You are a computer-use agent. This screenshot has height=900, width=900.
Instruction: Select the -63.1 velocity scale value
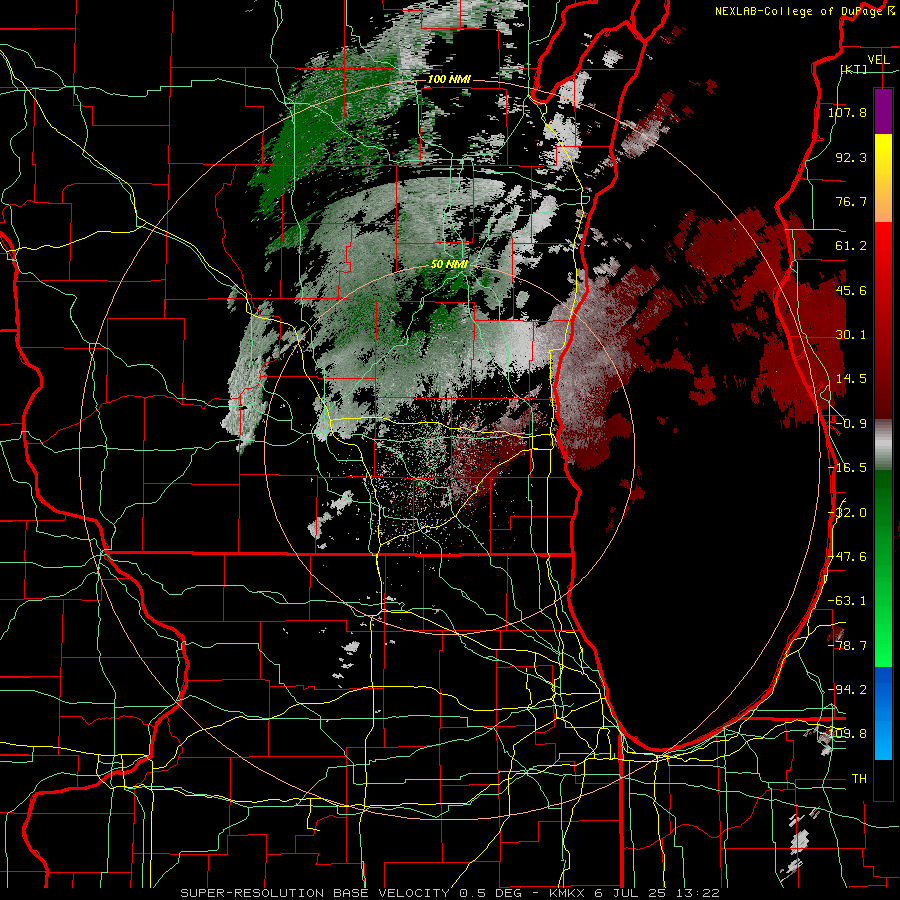[847, 601]
